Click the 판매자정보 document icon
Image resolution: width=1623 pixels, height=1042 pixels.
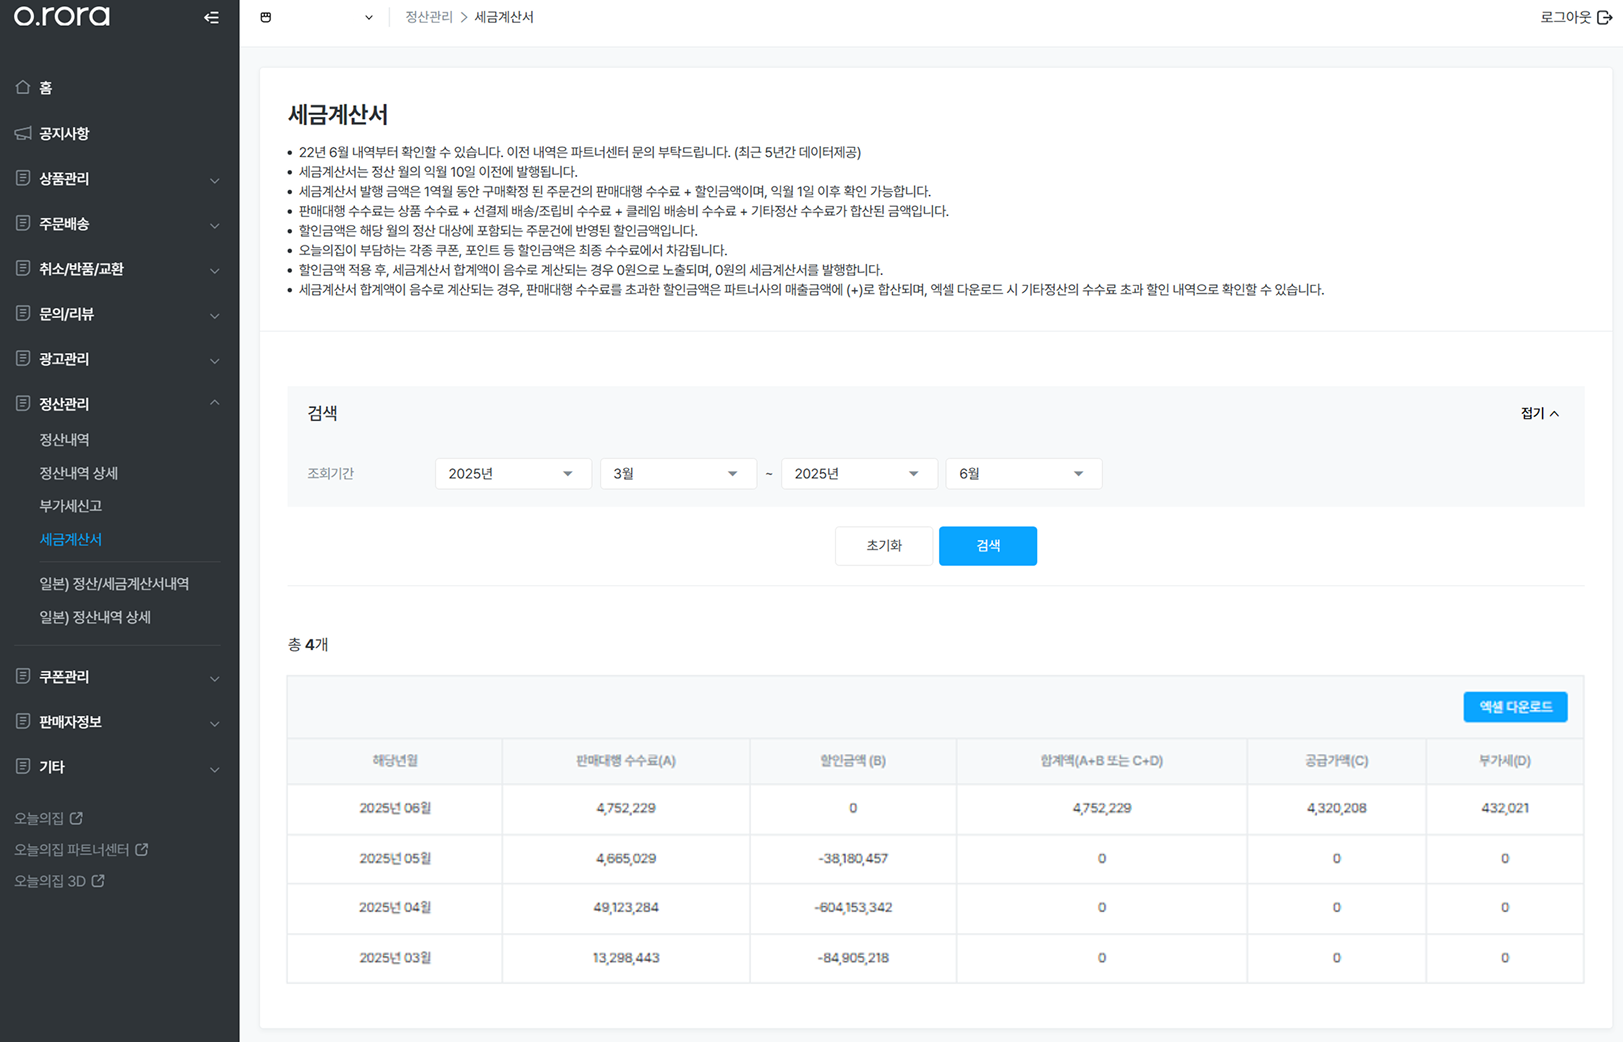point(23,721)
